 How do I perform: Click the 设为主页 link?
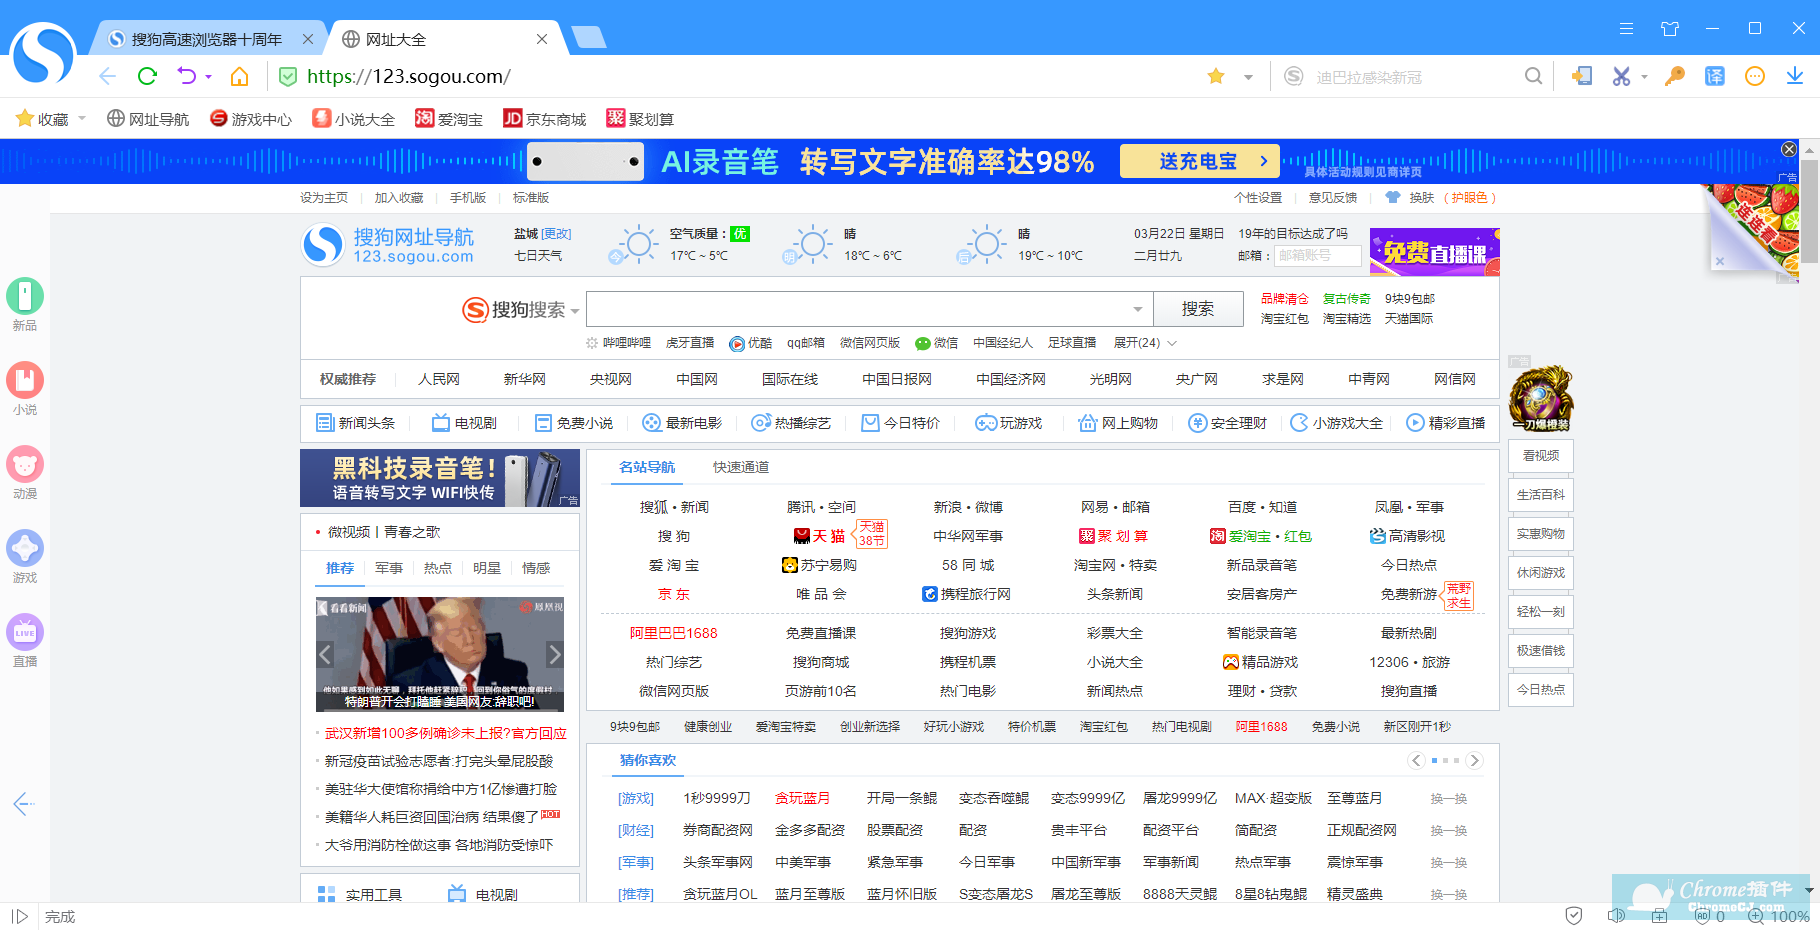(x=324, y=198)
